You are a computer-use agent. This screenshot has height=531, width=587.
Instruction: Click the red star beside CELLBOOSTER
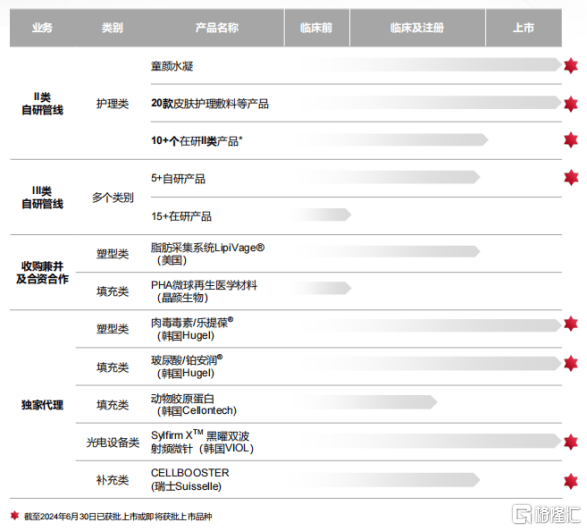pos(571,481)
